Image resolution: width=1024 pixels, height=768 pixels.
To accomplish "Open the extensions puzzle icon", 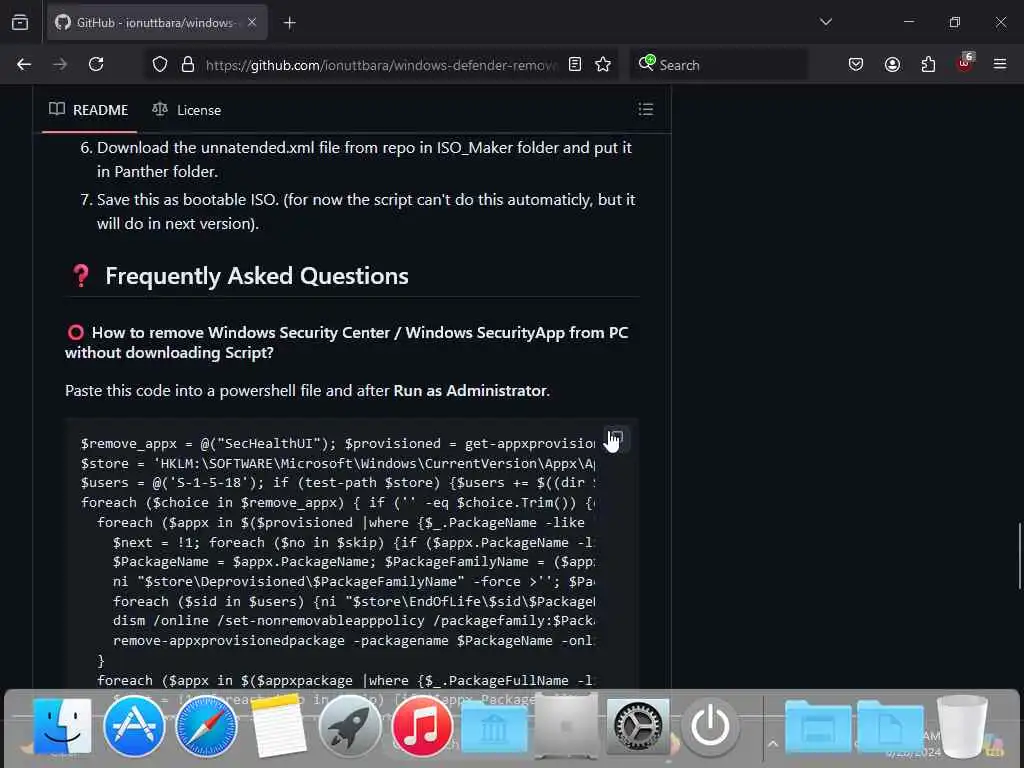I will point(928,65).
